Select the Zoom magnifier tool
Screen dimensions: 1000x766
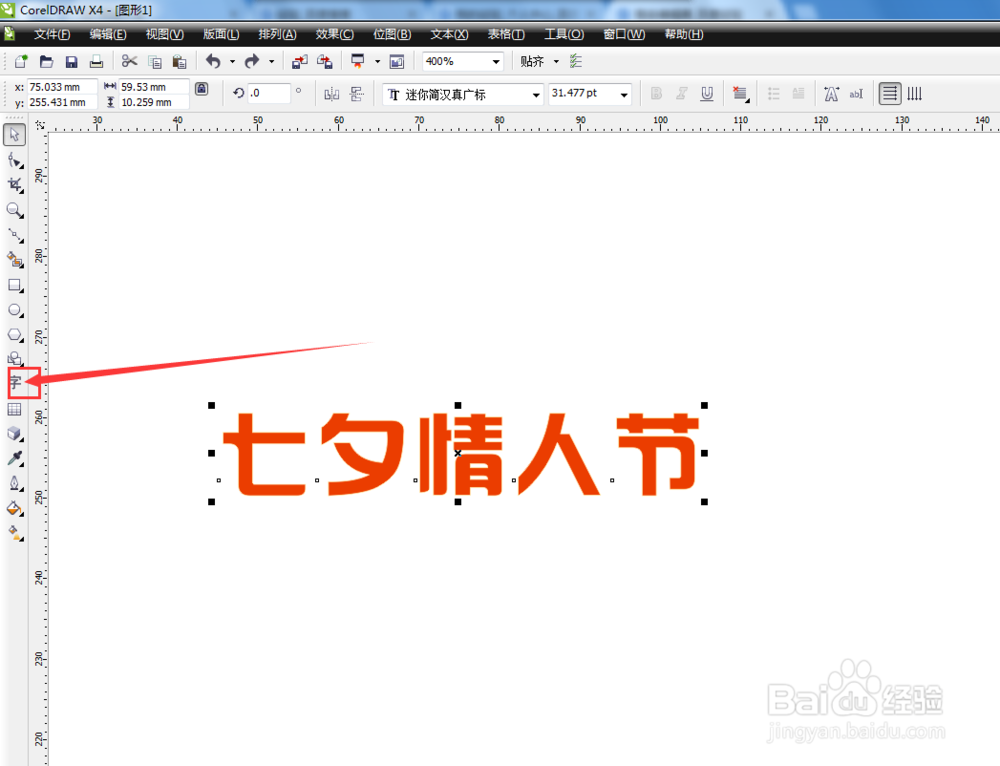[15, 210]
